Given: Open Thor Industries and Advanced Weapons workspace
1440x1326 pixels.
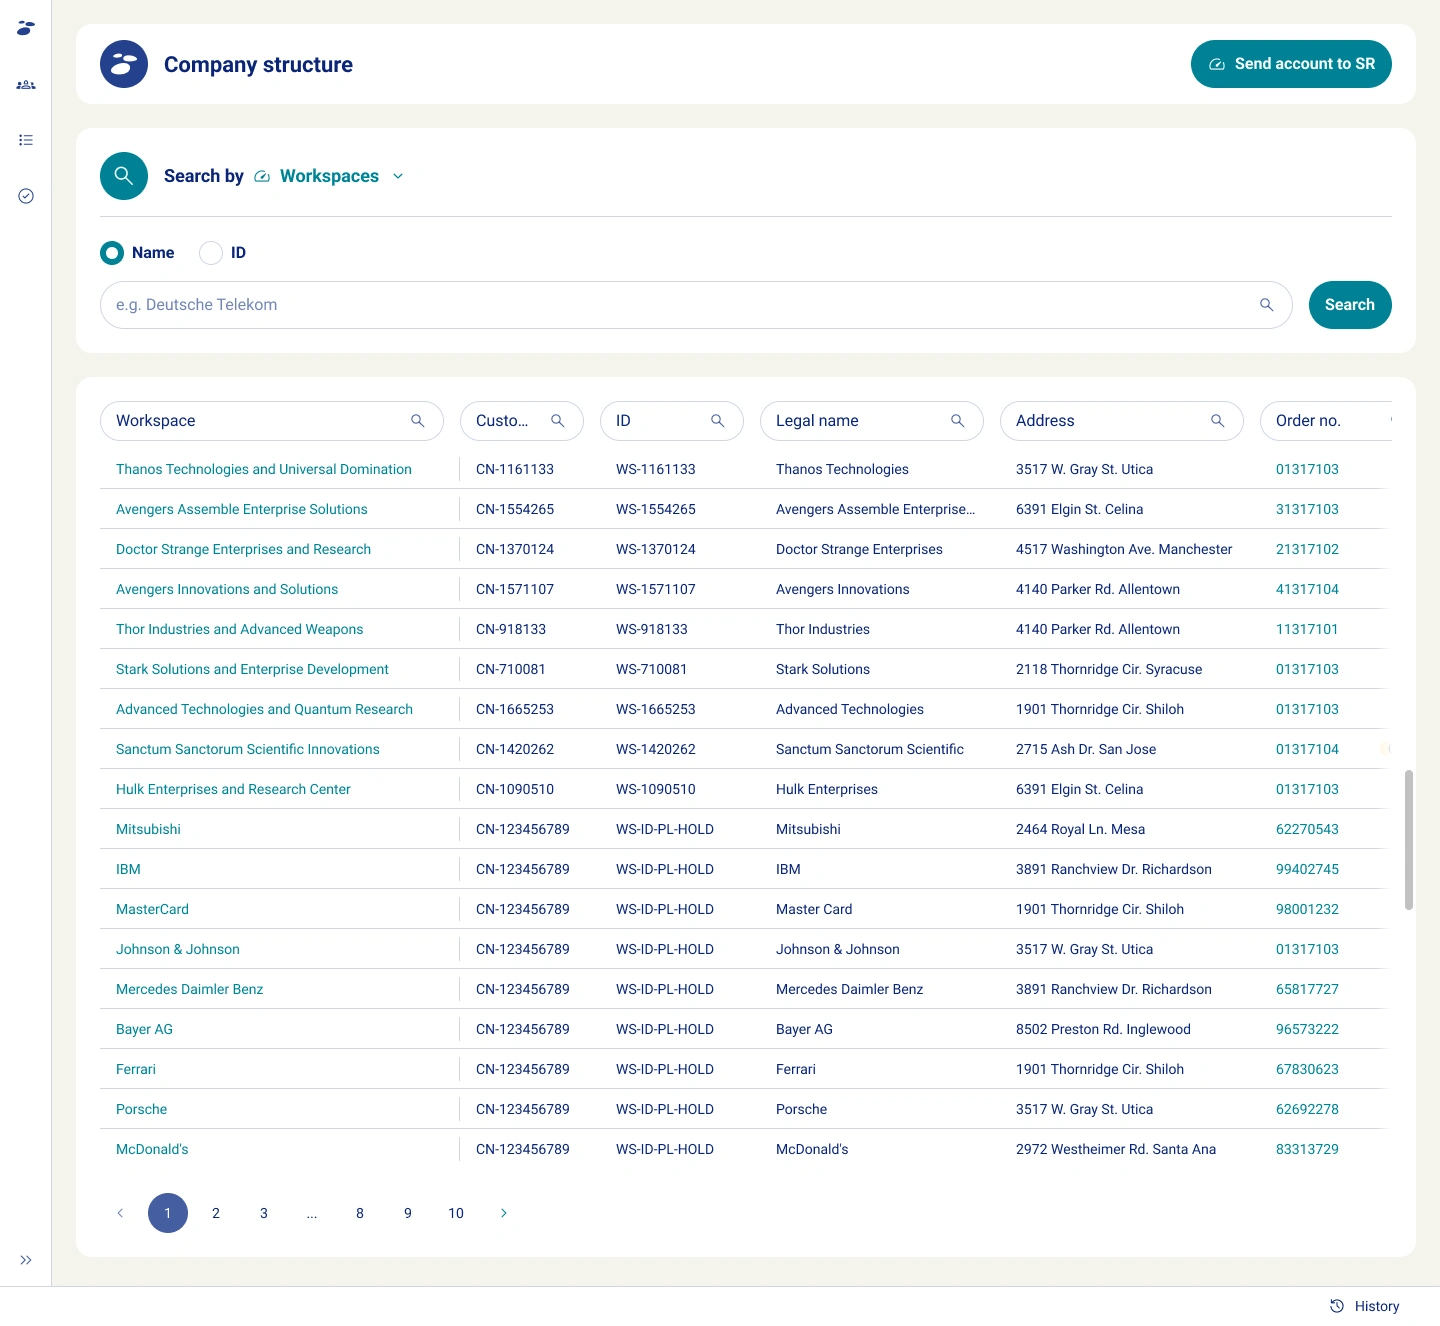Looking at the screenshot, I should (239, 629).
